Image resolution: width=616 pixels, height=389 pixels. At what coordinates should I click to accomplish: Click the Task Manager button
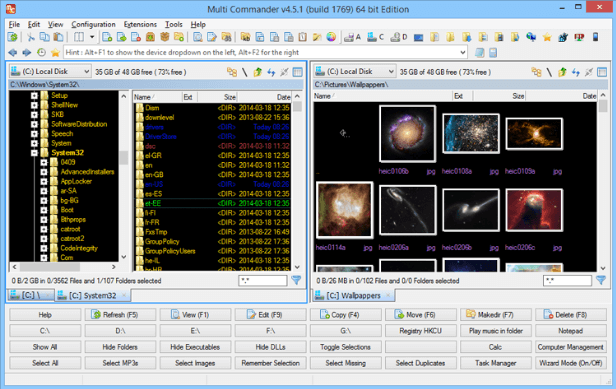coord(495,363)
